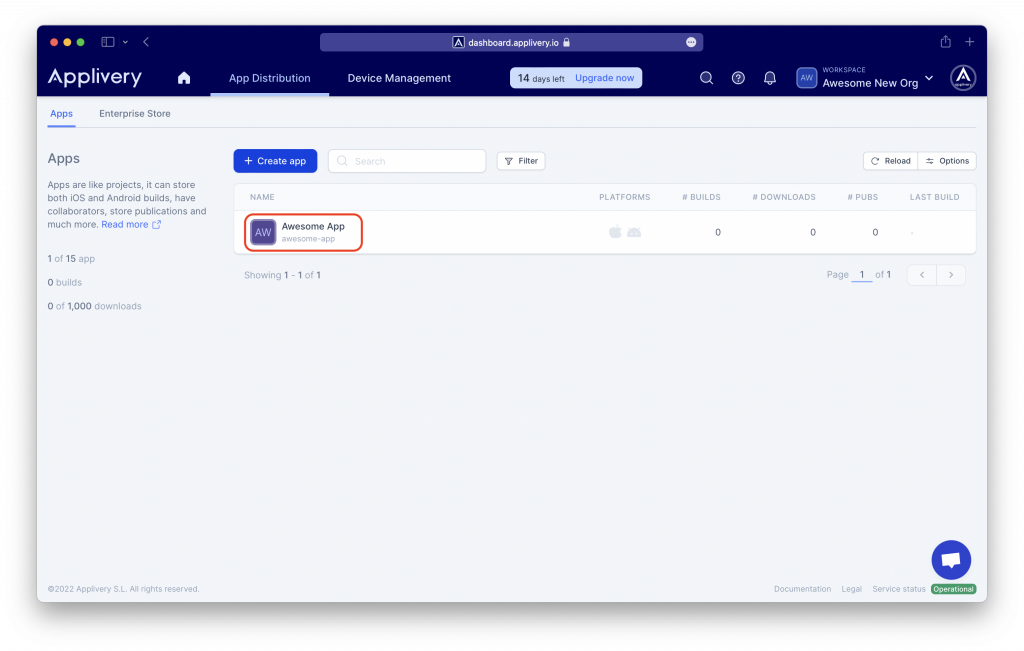
Task: Click the Filter button
Action: point(521,161)
